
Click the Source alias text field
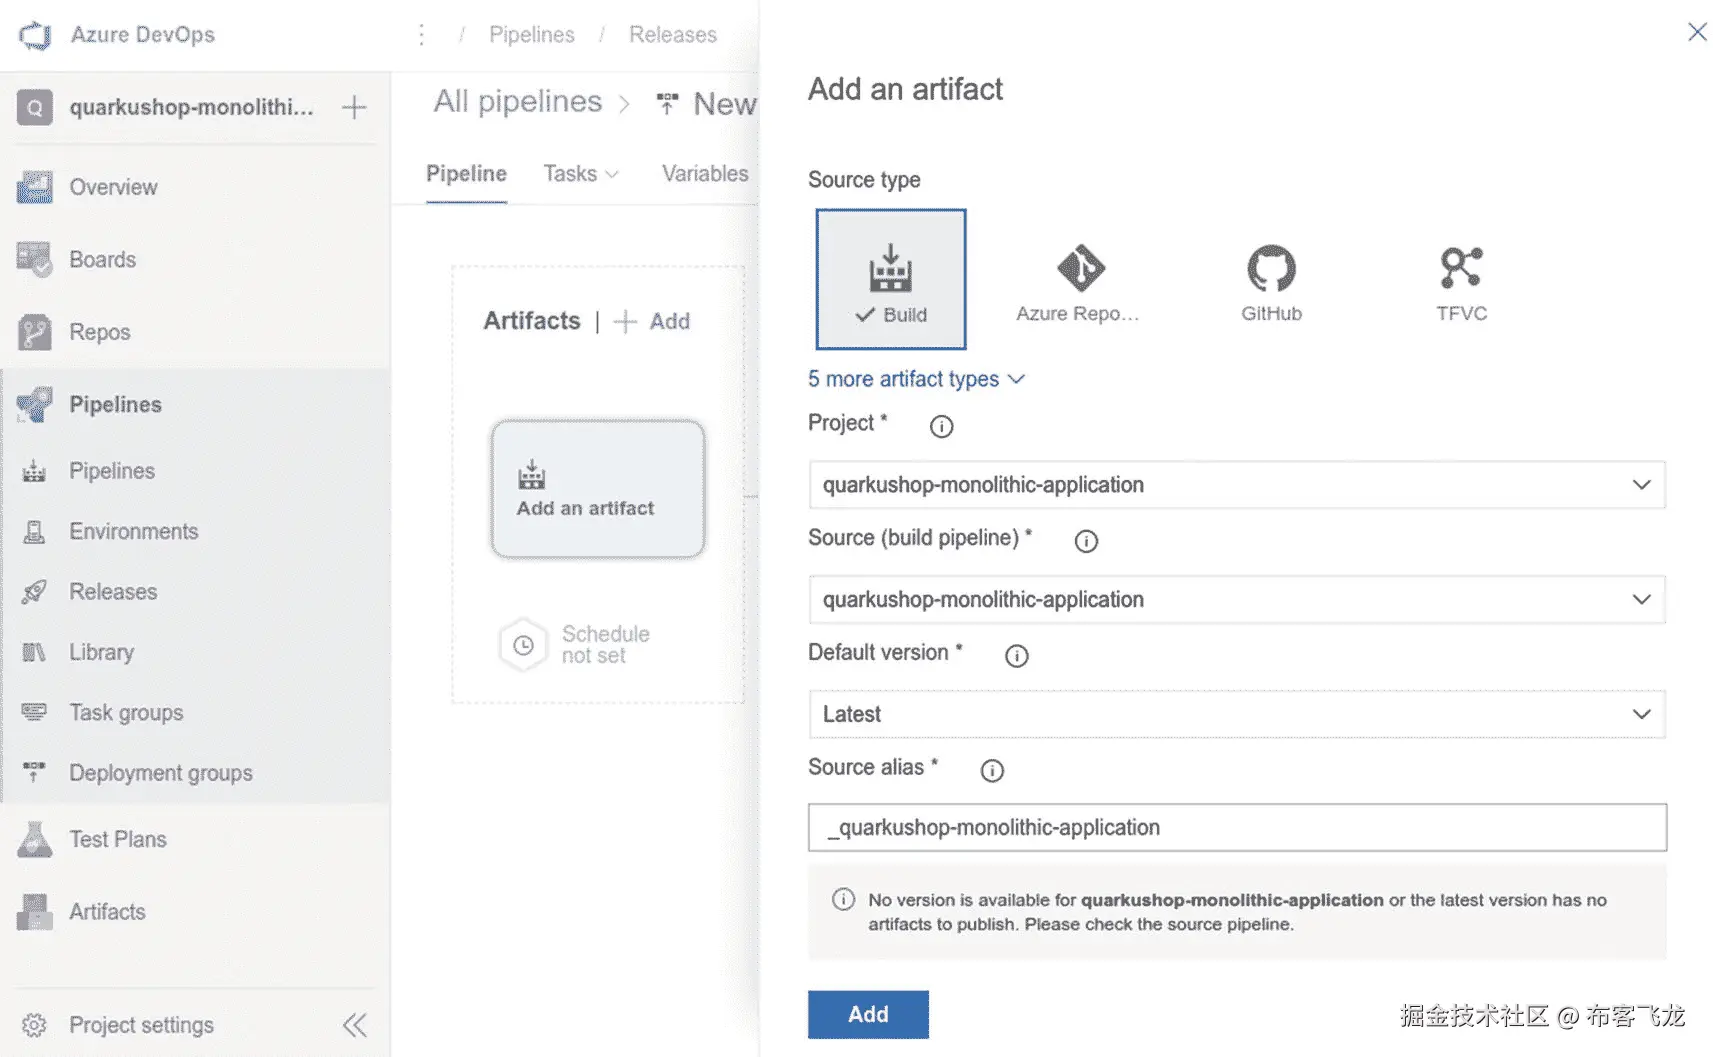click(x=1236, y=828)
